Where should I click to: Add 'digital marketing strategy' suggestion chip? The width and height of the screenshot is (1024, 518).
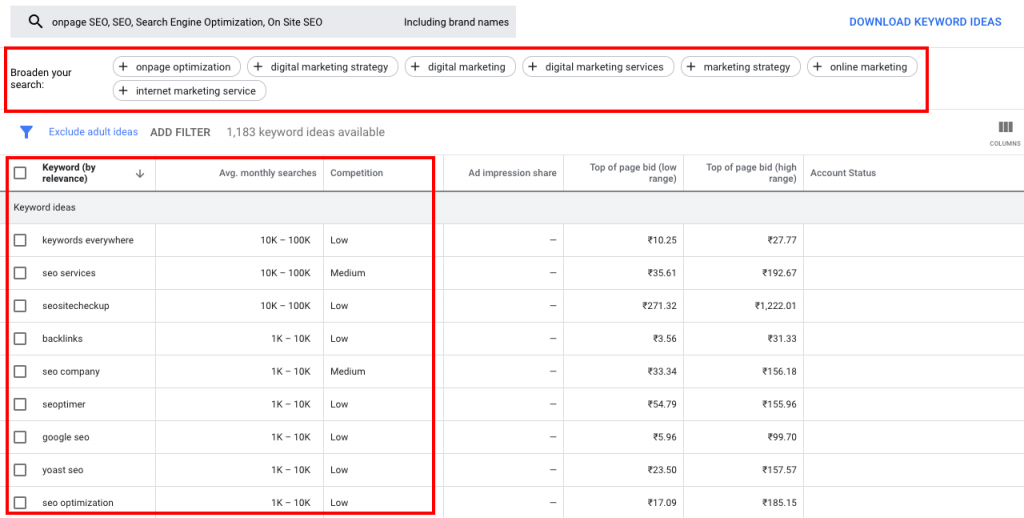click(323, 67)
